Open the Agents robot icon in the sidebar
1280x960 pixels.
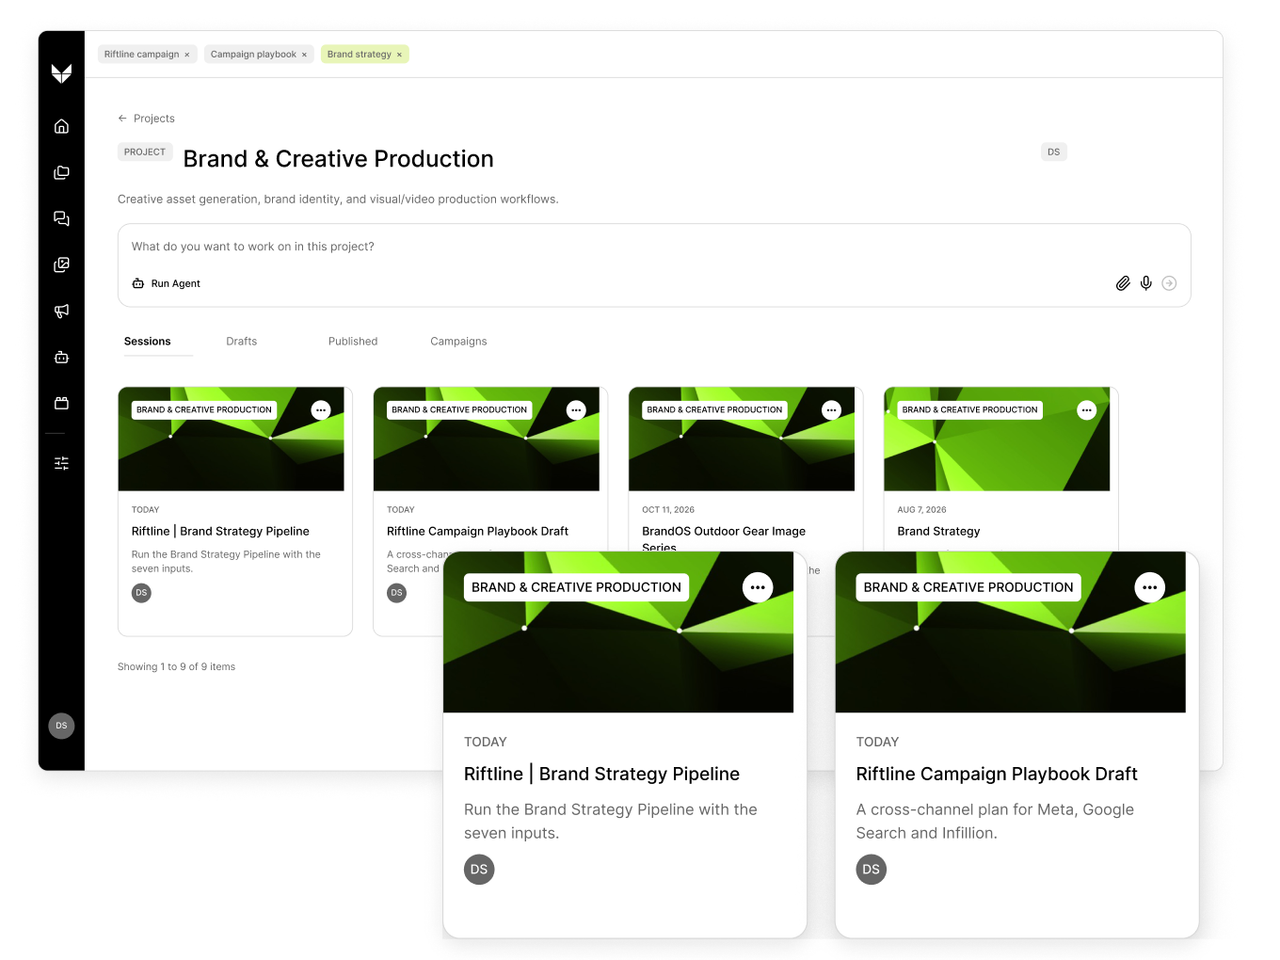[61, 357]
